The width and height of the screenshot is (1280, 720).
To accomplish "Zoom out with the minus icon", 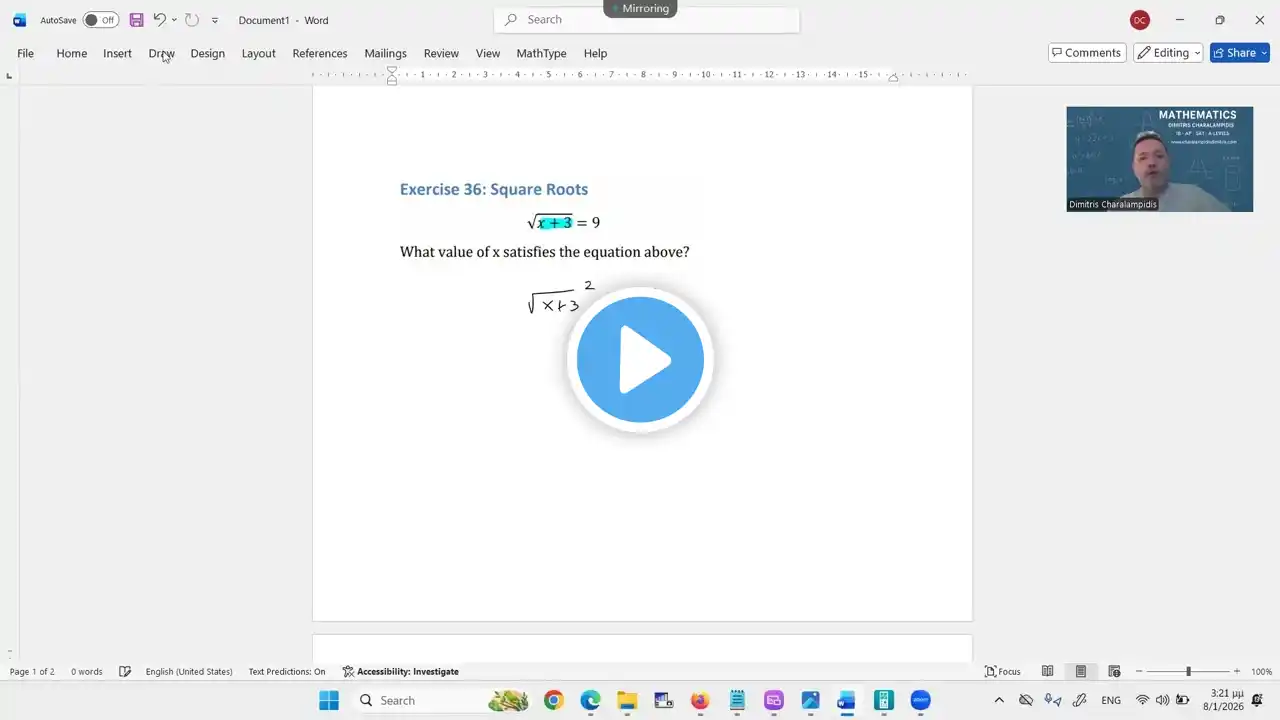I will tap(1139, 672).
